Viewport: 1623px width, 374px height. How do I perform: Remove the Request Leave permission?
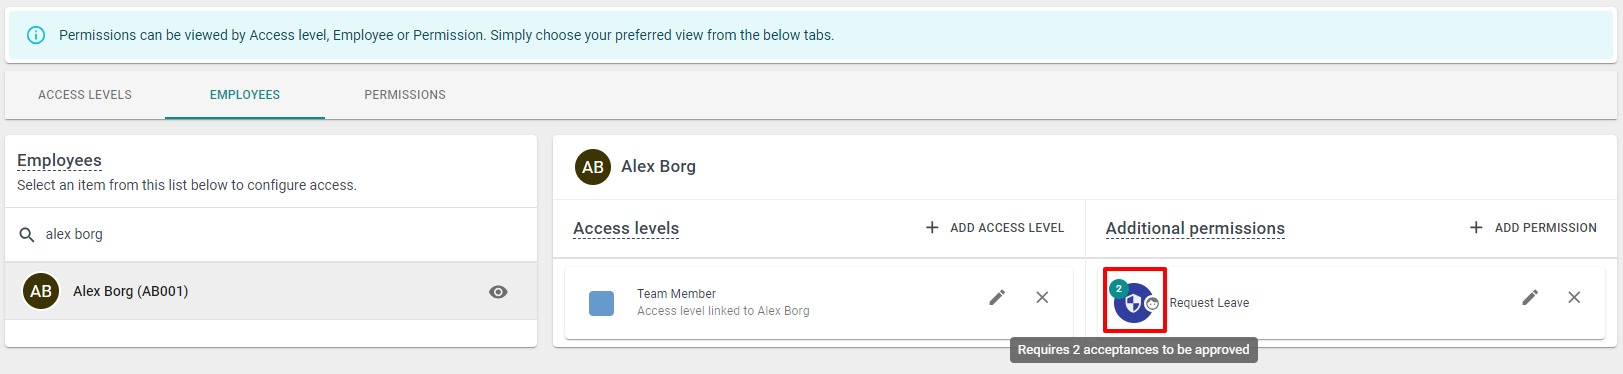point(1574,297)
